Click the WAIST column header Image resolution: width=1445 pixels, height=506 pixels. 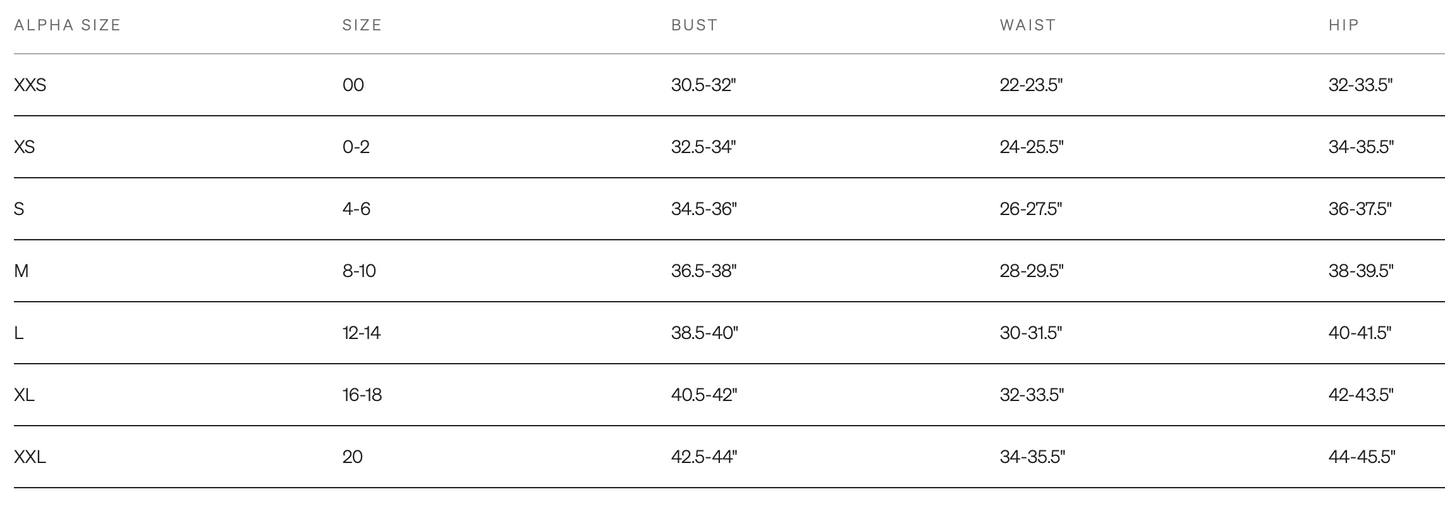click(x=1028, y=25)
